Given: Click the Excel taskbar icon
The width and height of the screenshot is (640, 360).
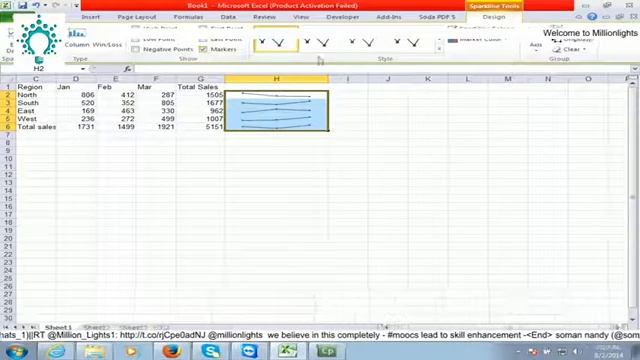Looking at the screenshot, I should pos(287,351).
